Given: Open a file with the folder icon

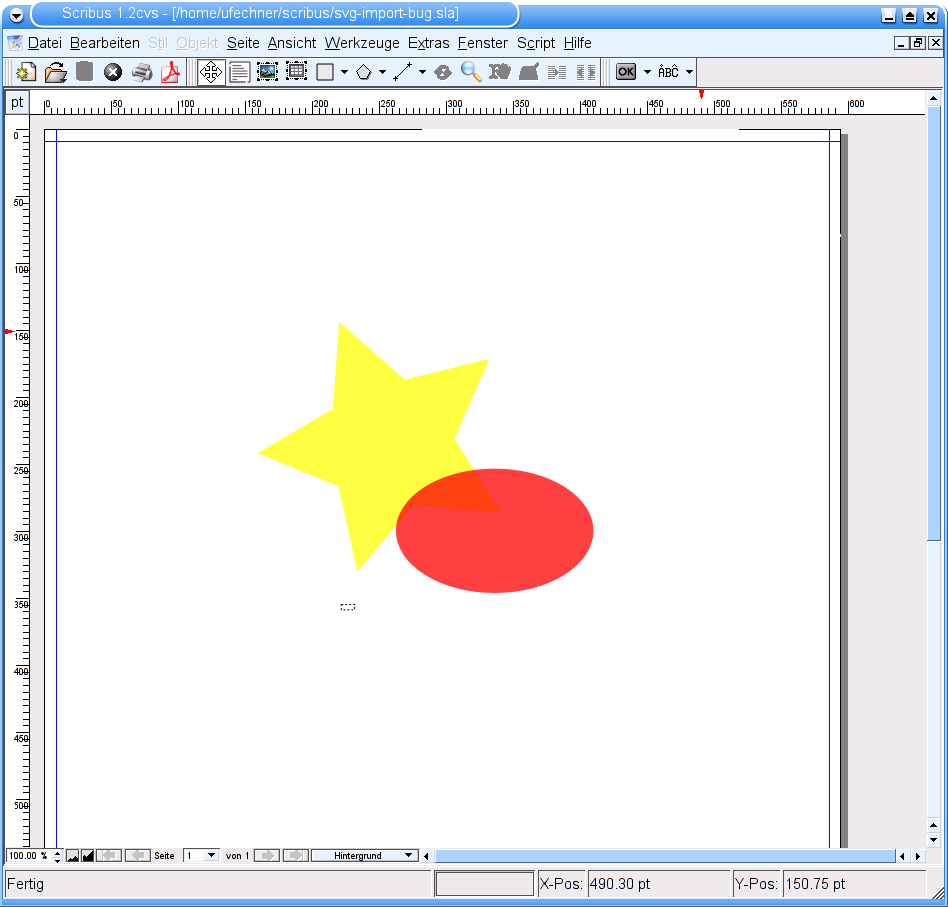Looking at the screenshot, I should tap(56, 72).
